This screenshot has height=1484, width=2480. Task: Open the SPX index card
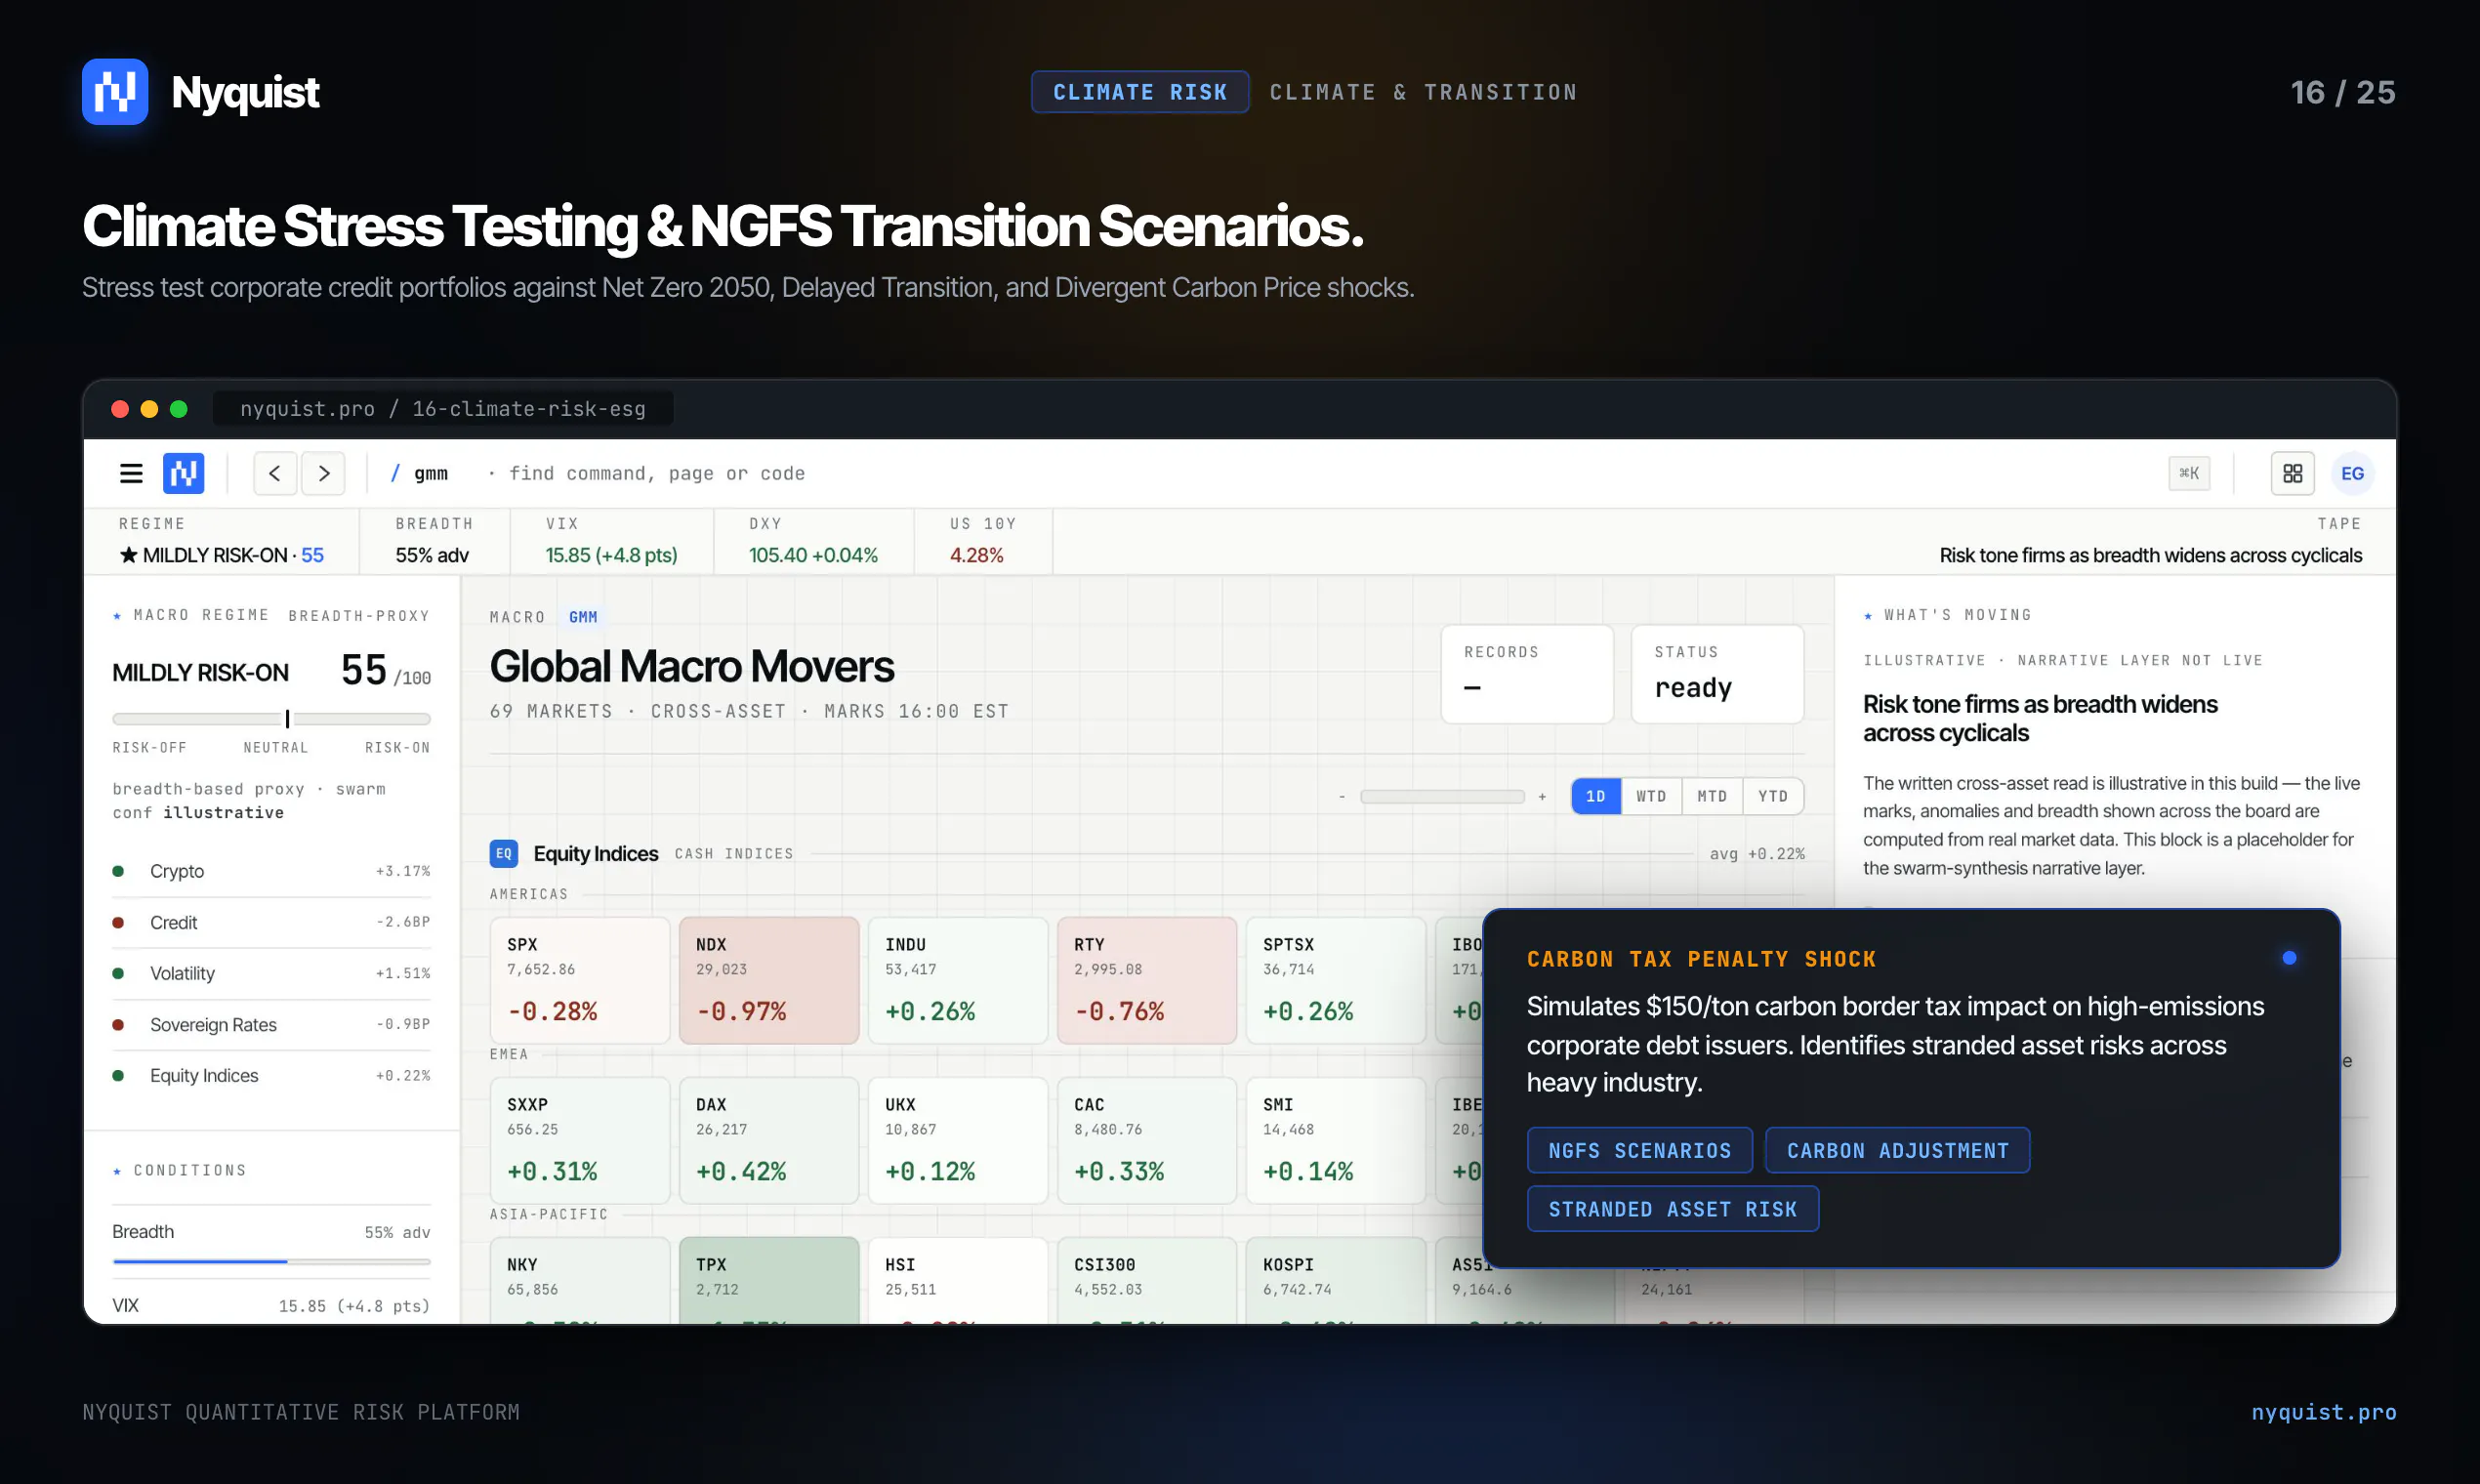tap(580, 980)
